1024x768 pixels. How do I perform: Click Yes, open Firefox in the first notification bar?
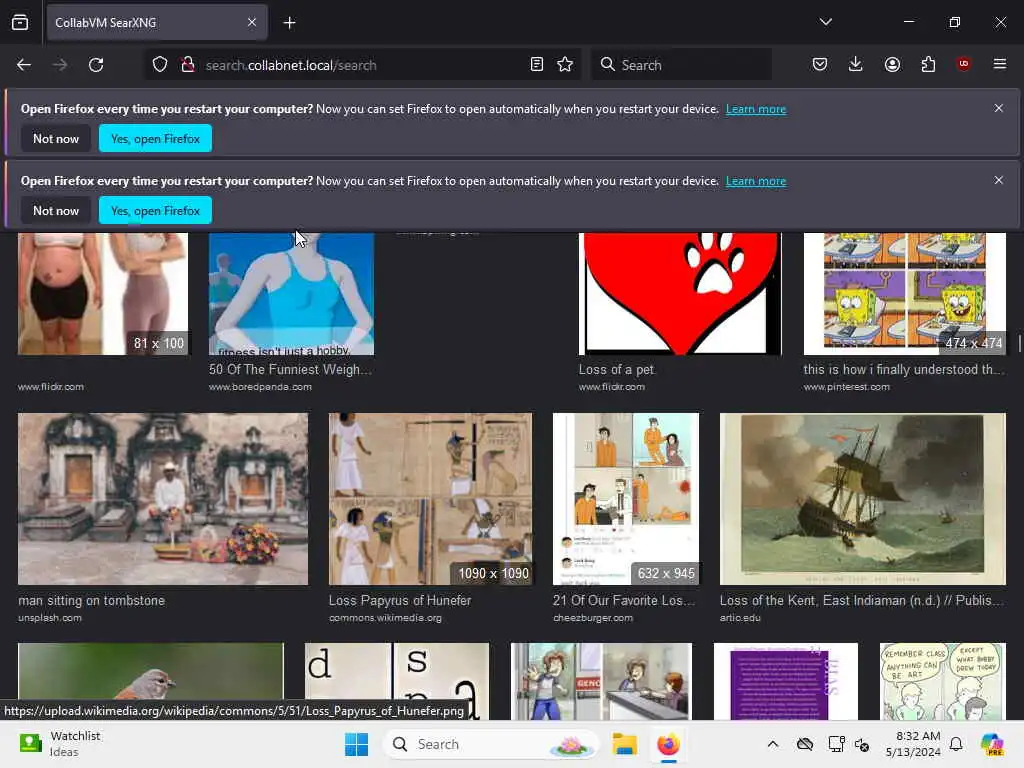tap(155, 138)
